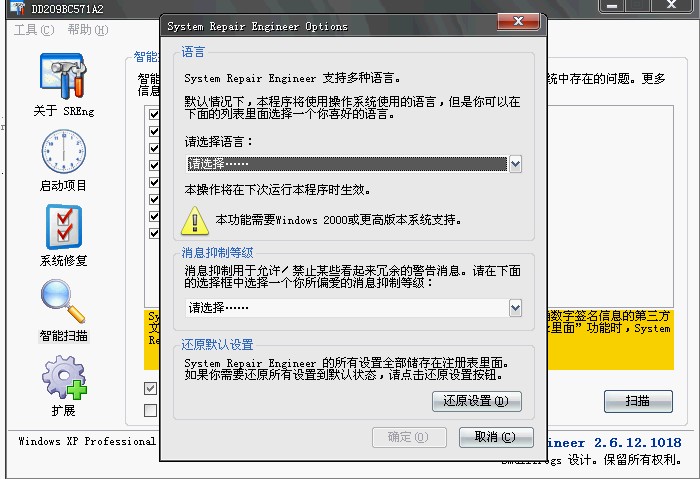Click the 取消(C) button
700x479 pixels.
[496, 437]
